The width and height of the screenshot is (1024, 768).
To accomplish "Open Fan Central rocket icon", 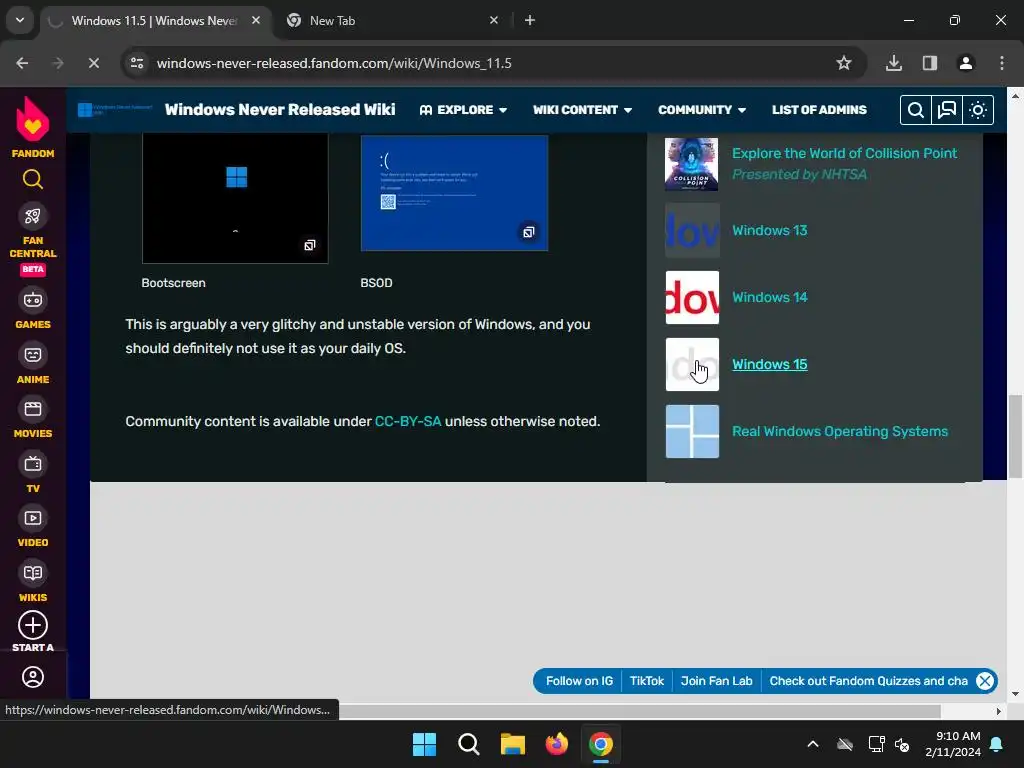I will (x=33, y=216).
